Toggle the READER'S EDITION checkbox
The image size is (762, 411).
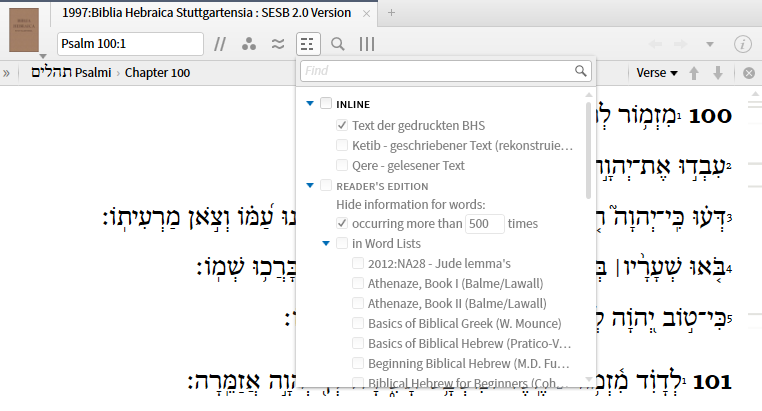point(326,185)
